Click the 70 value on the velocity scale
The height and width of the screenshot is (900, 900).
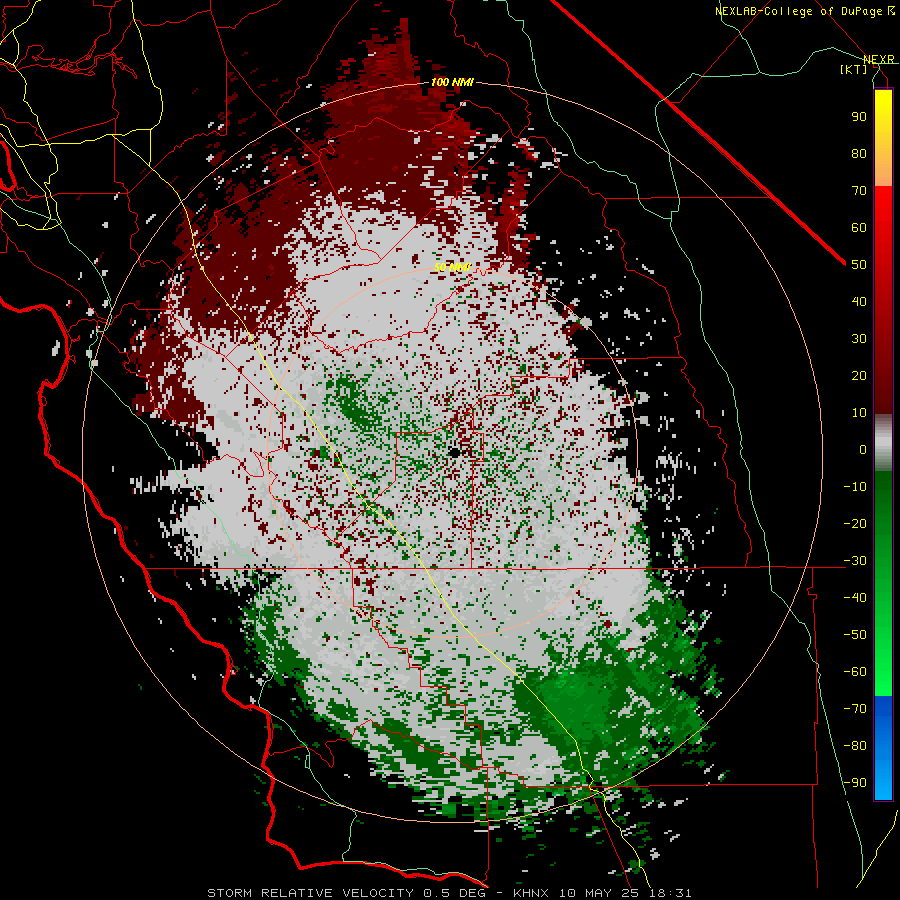(x=859, y=191)
